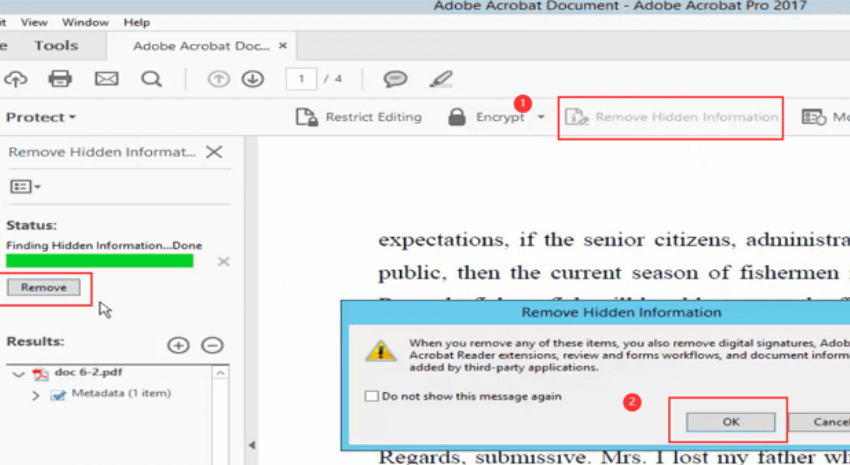This screenshot has width=850, height=465.
Task: Open the Protect dropdown
Action: pyautogui.click(x=41, y=117)
